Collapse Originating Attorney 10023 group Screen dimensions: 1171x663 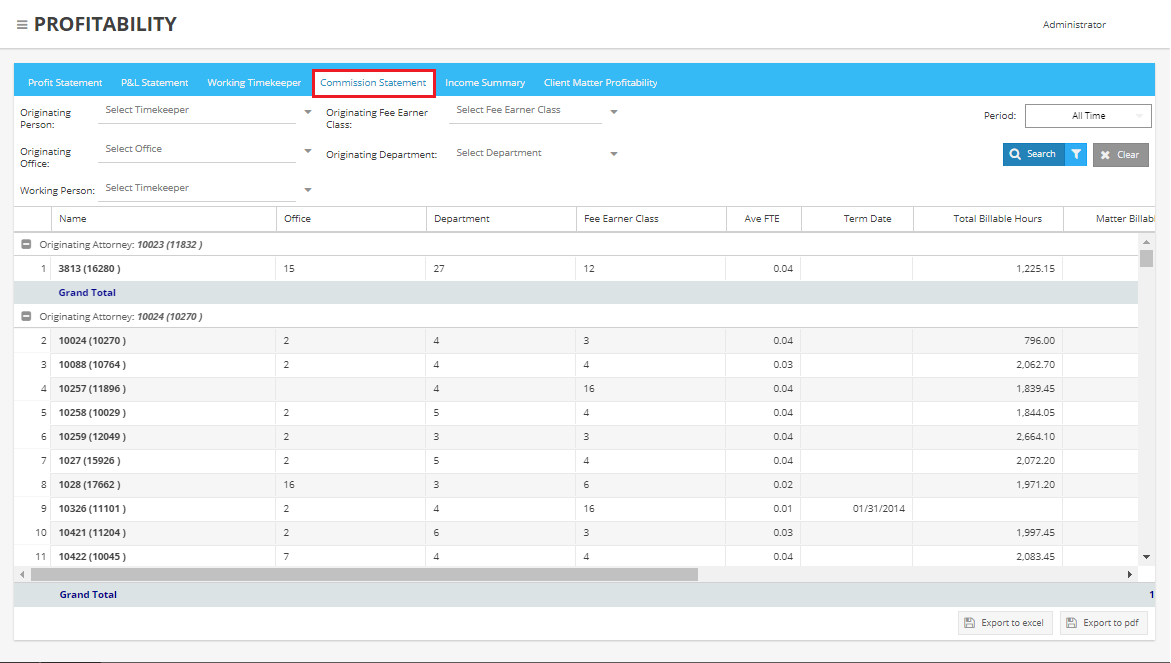(26, 244)
